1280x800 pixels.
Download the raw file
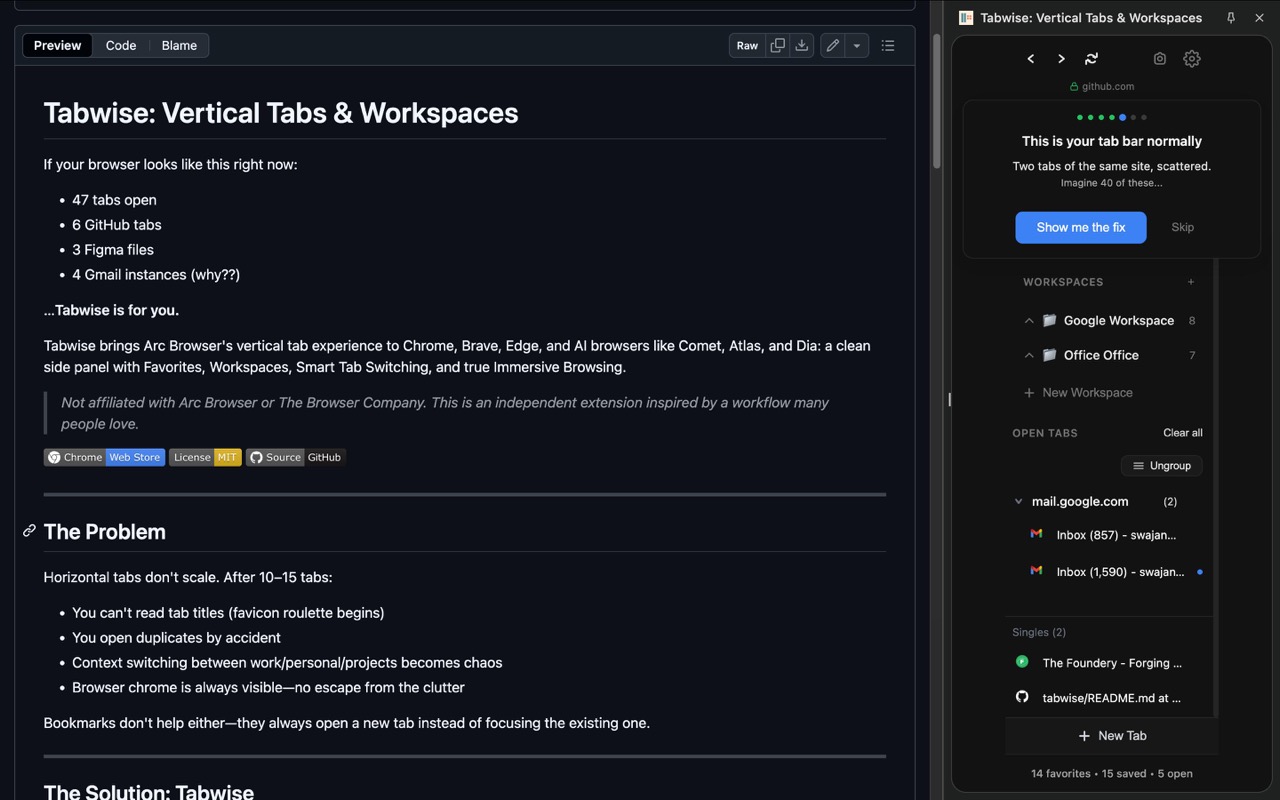[x=801, y=45]
